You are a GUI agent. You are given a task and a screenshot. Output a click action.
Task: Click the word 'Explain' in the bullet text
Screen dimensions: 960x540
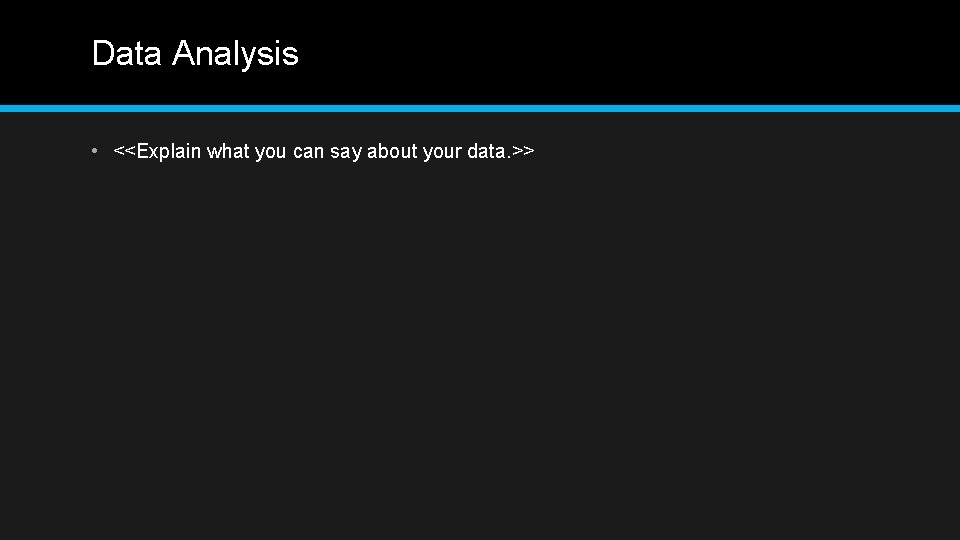click(x=168, y=151)
